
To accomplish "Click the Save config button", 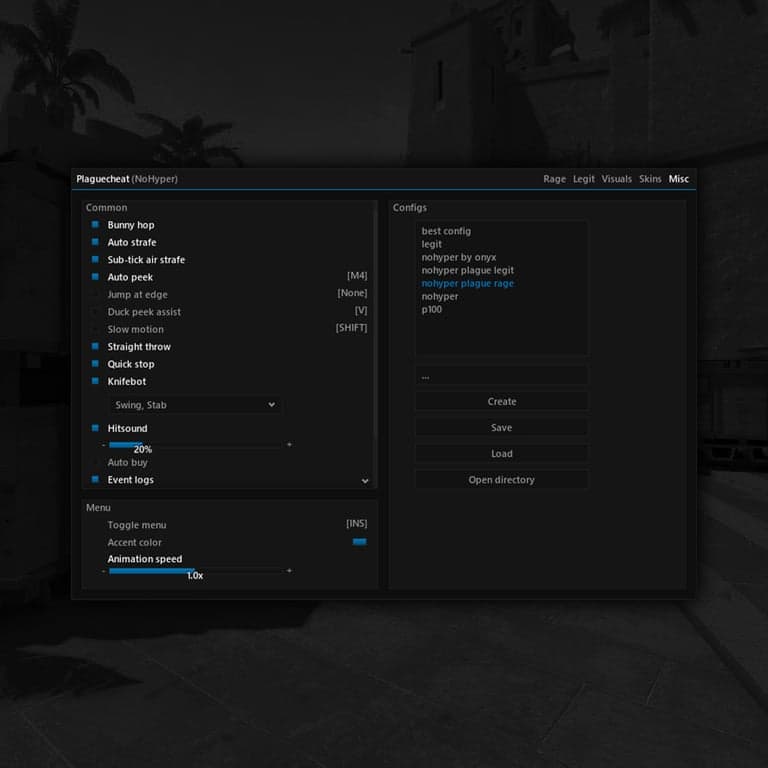I will (x=502, y=428).
